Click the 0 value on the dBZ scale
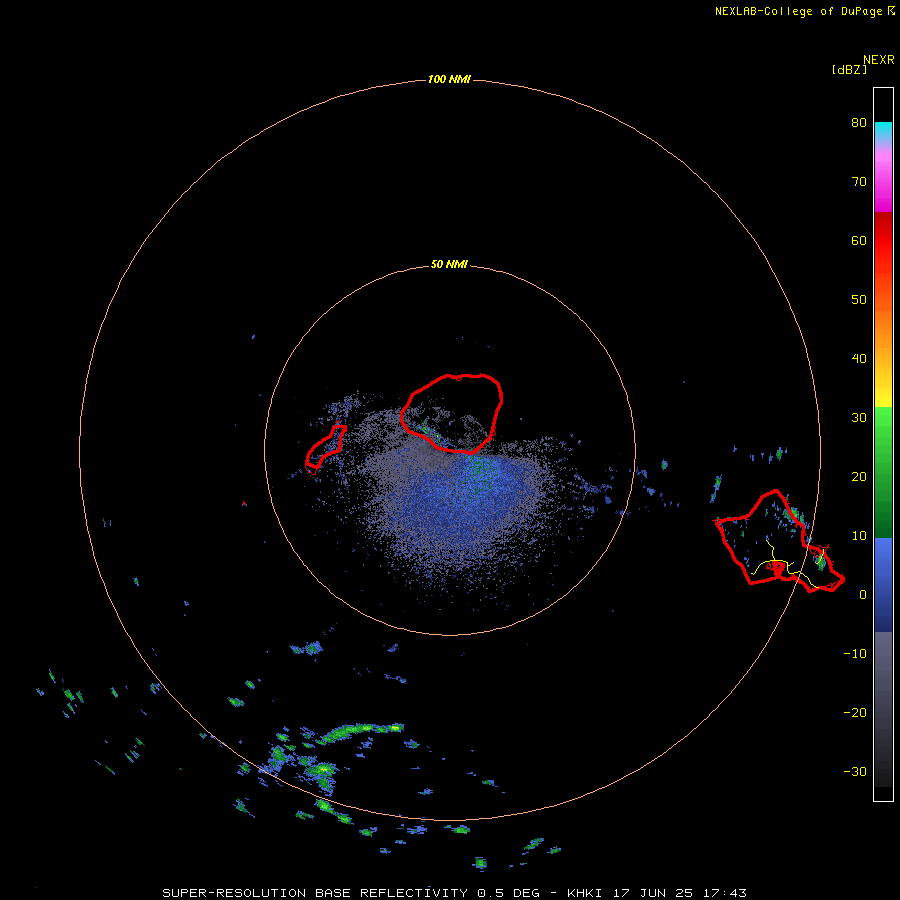Viewport: 900px width, 900px height. coord(863,595)
